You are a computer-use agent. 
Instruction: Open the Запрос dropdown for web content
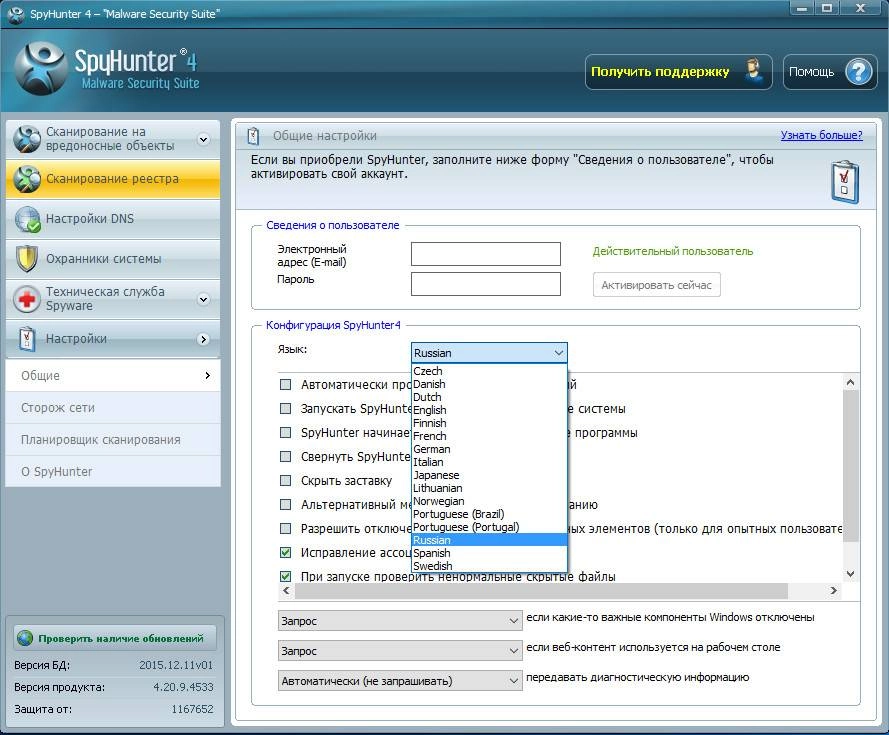click(x=400, y=651)
